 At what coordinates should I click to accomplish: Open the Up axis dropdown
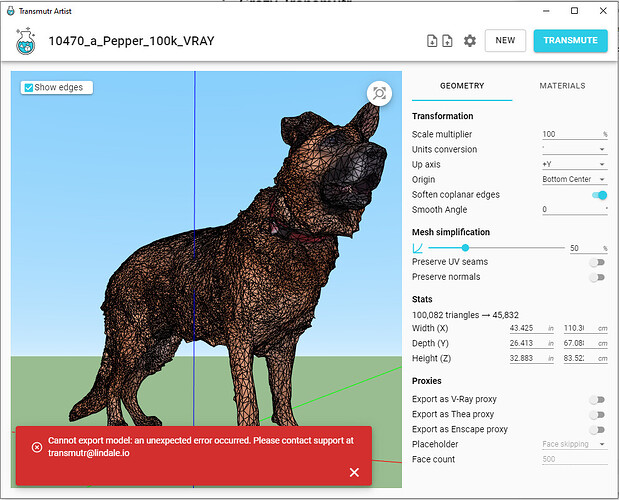coord(574,164)
